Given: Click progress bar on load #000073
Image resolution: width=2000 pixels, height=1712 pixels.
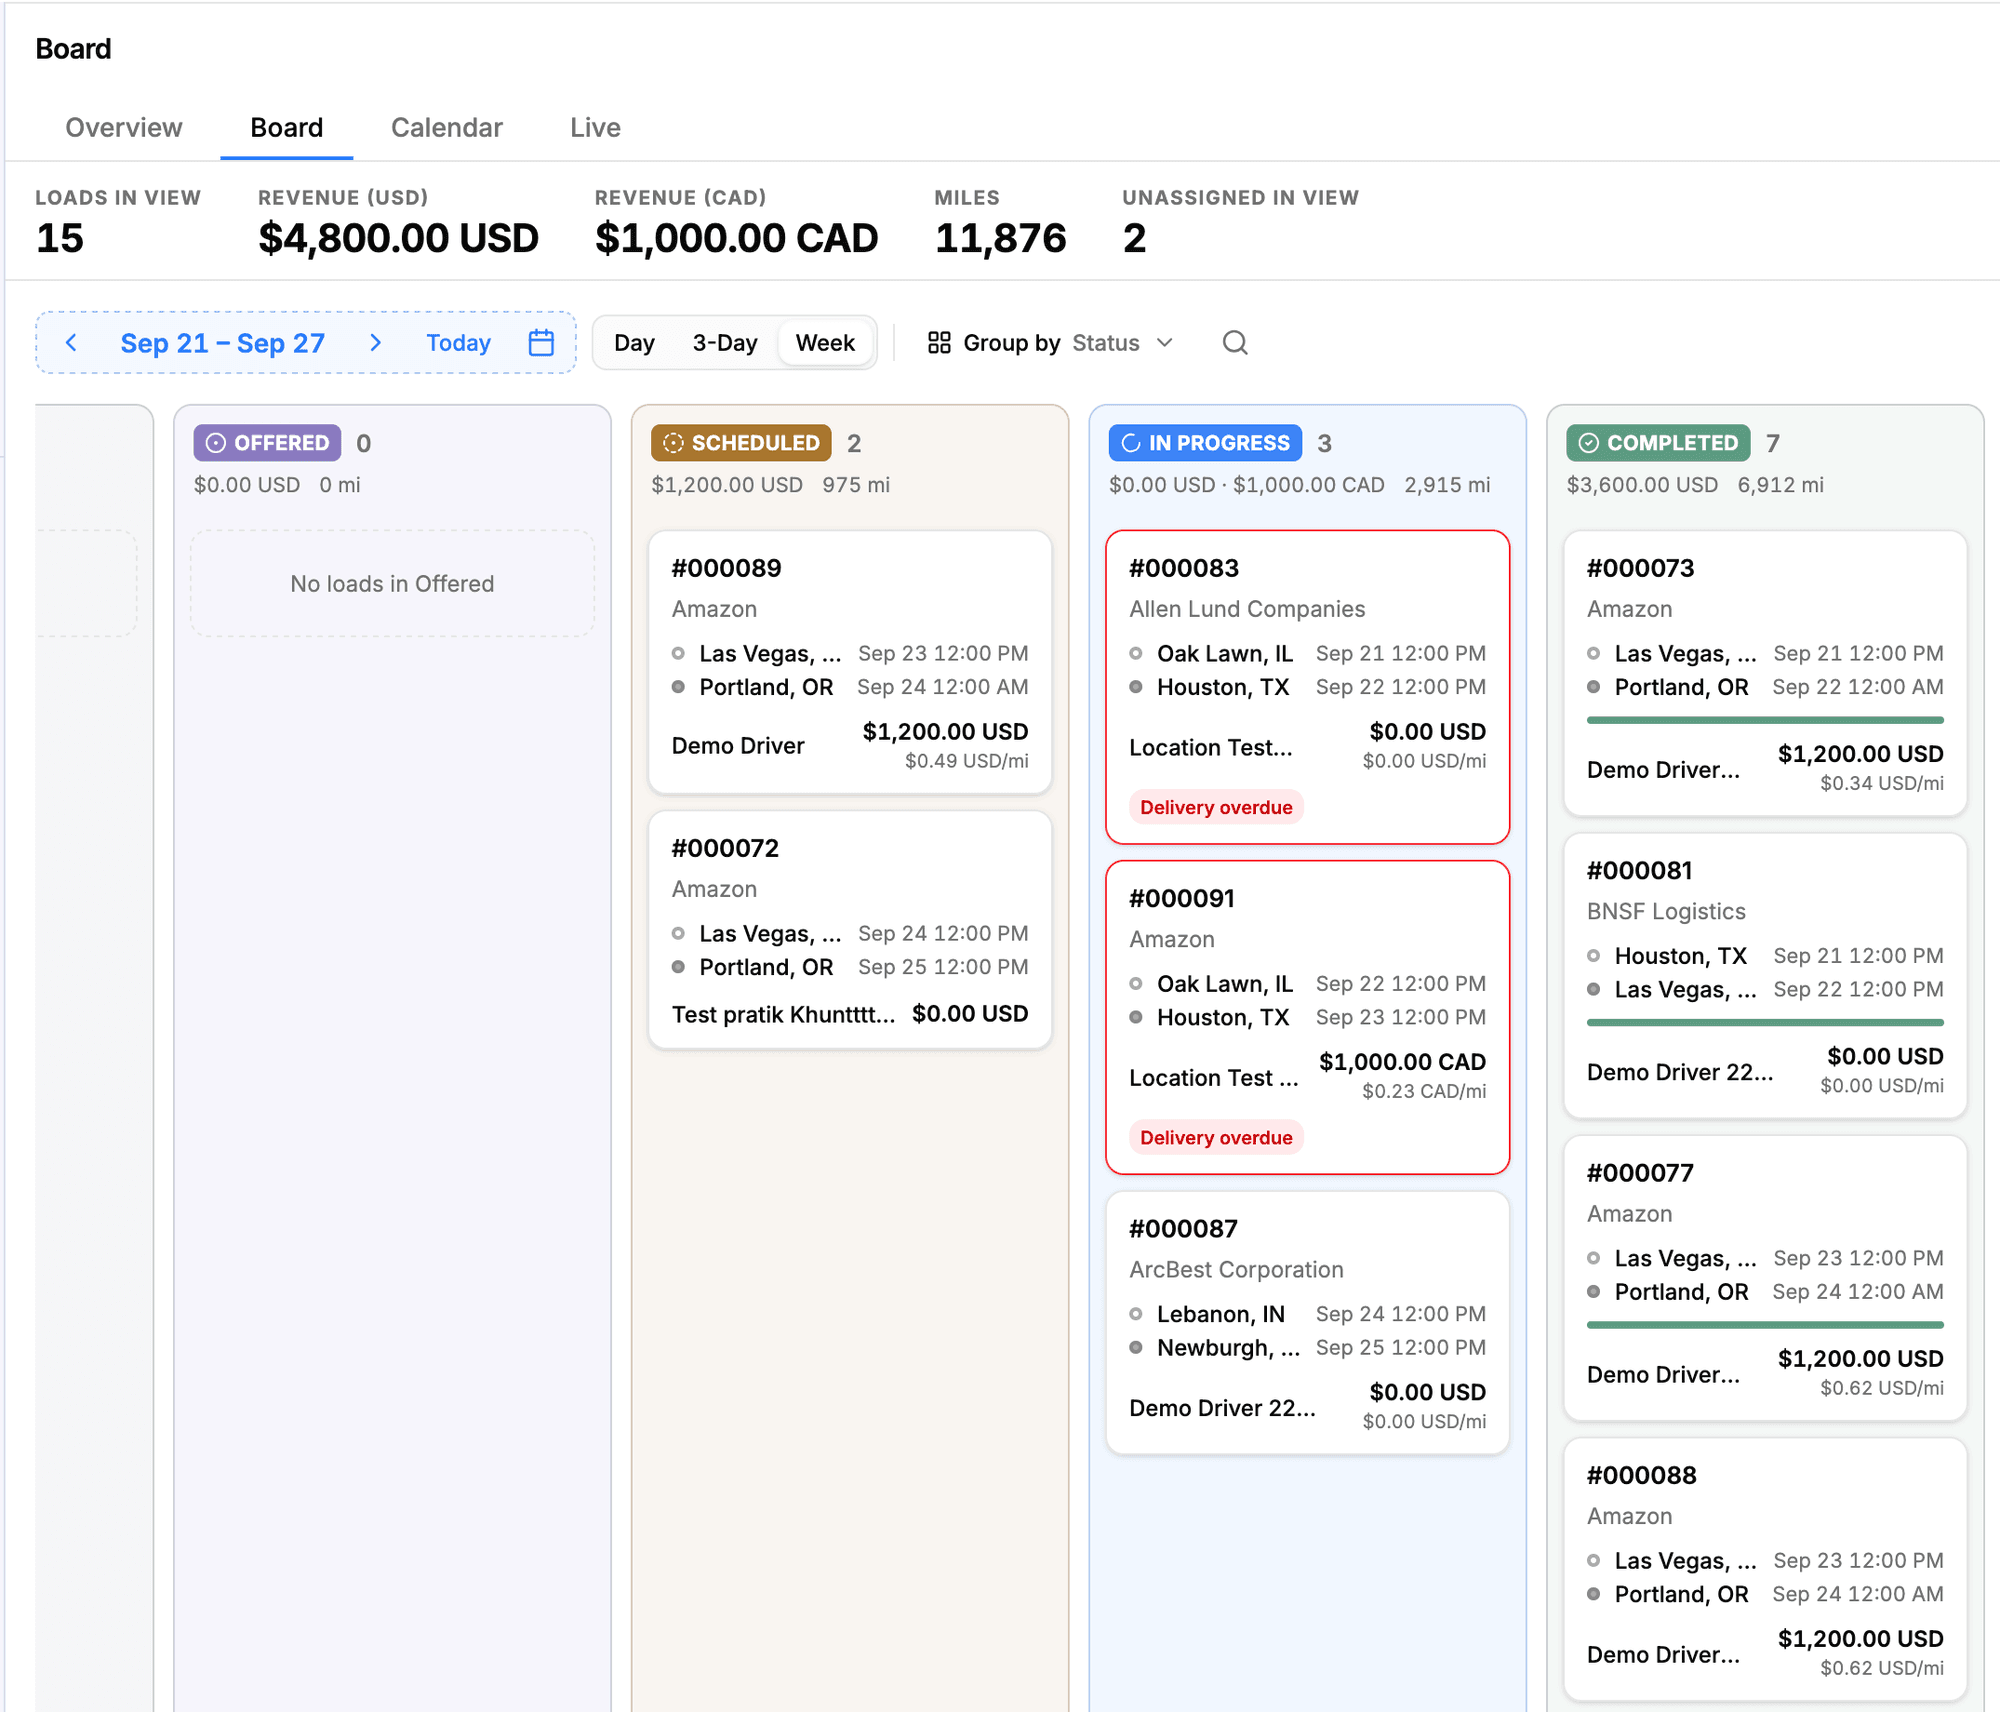Looking at the screenshot, I should click(x=1765, y=720).
